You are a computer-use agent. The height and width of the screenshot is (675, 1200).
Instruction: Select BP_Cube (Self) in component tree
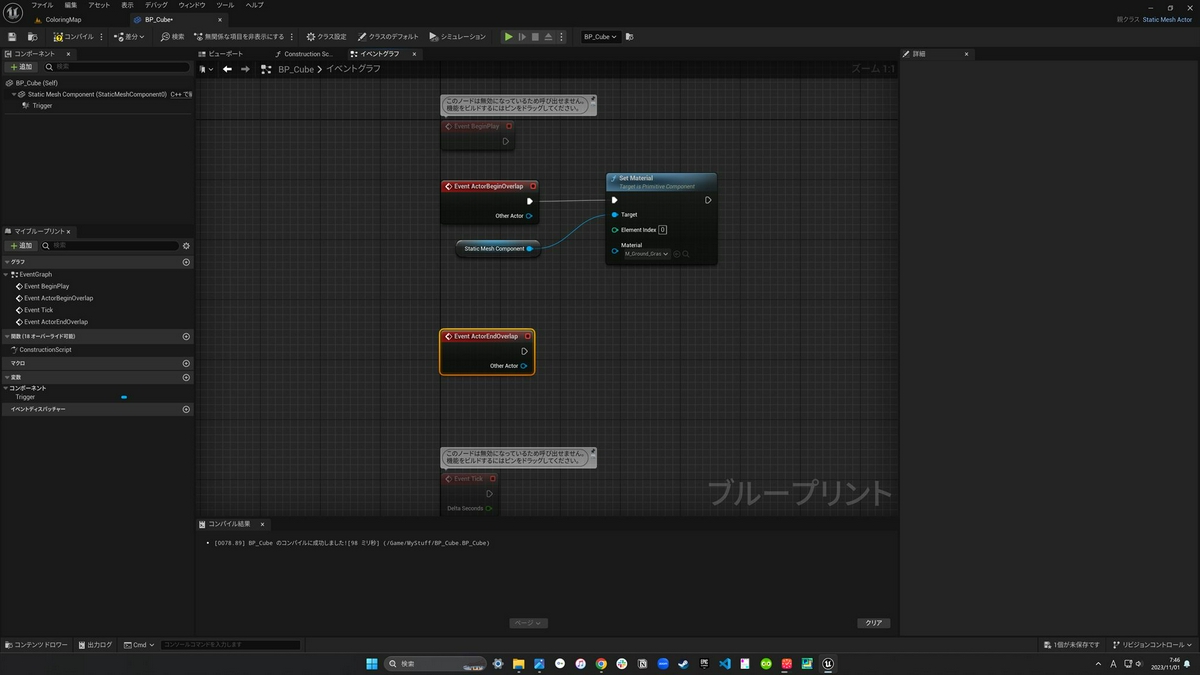pos(37,83)
